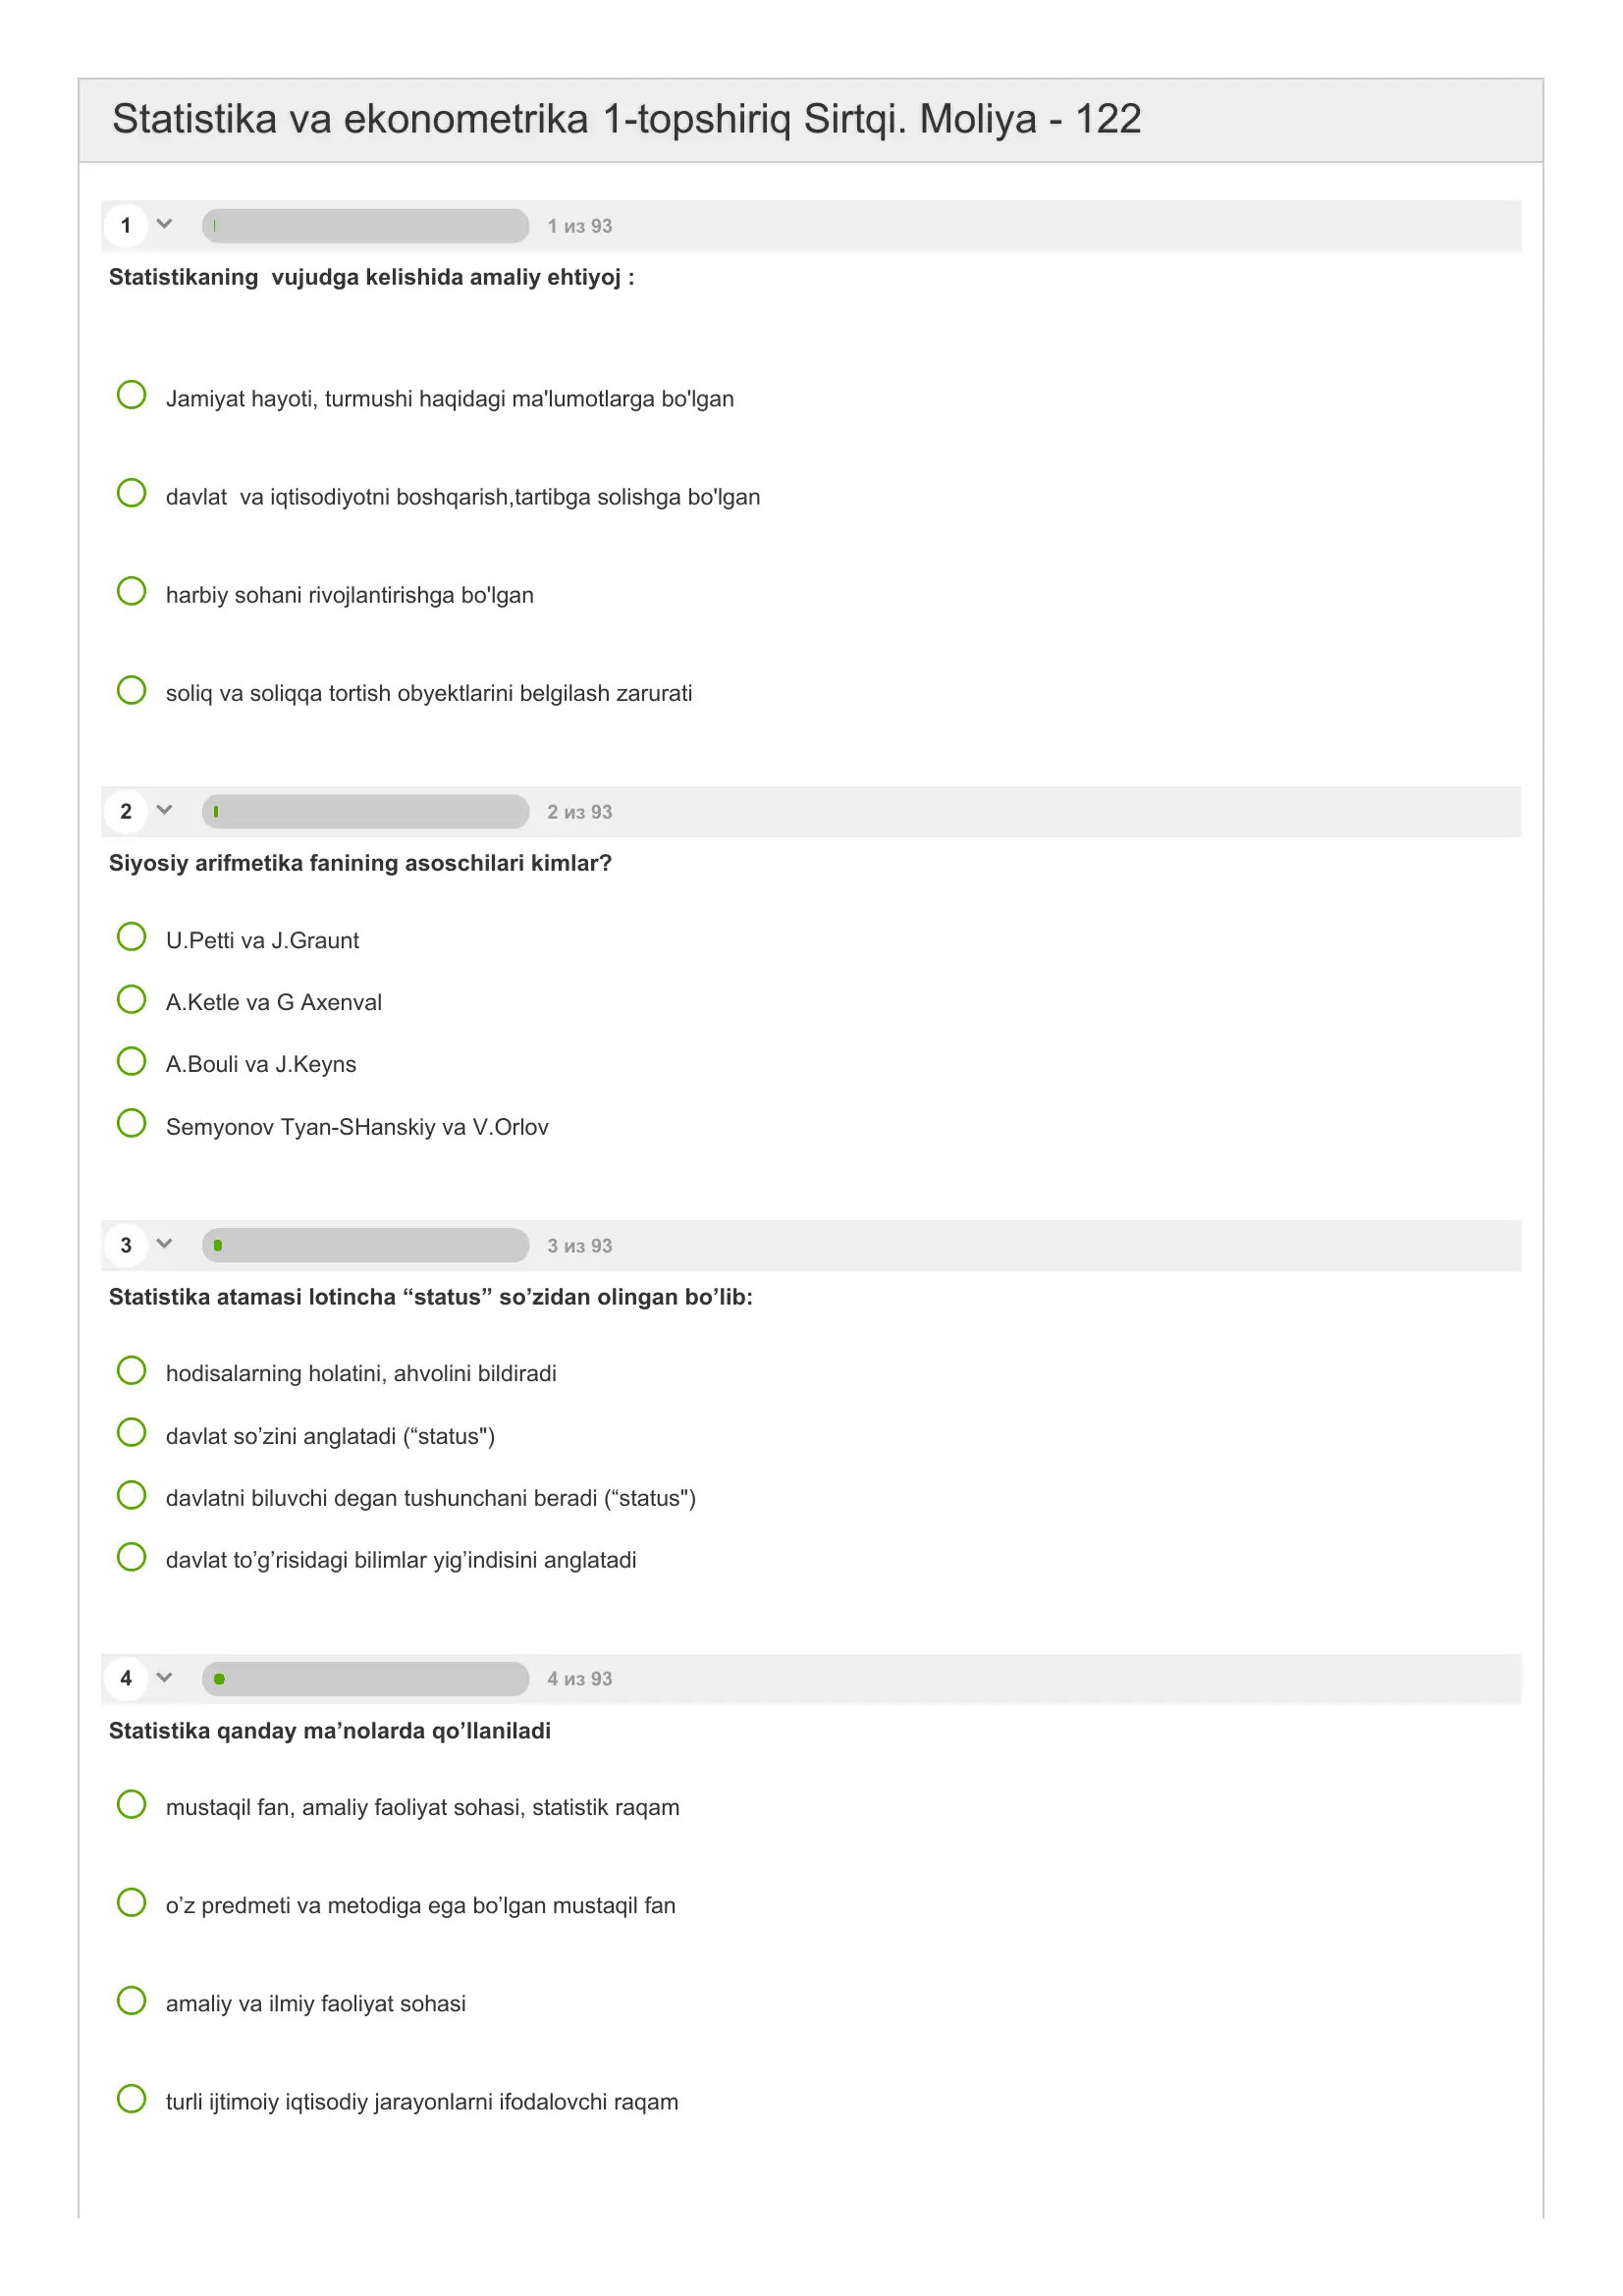Select 'soliq va soliqqa tortish' option
This screenshot has width=1623, height=2296.
pos(131,690)
